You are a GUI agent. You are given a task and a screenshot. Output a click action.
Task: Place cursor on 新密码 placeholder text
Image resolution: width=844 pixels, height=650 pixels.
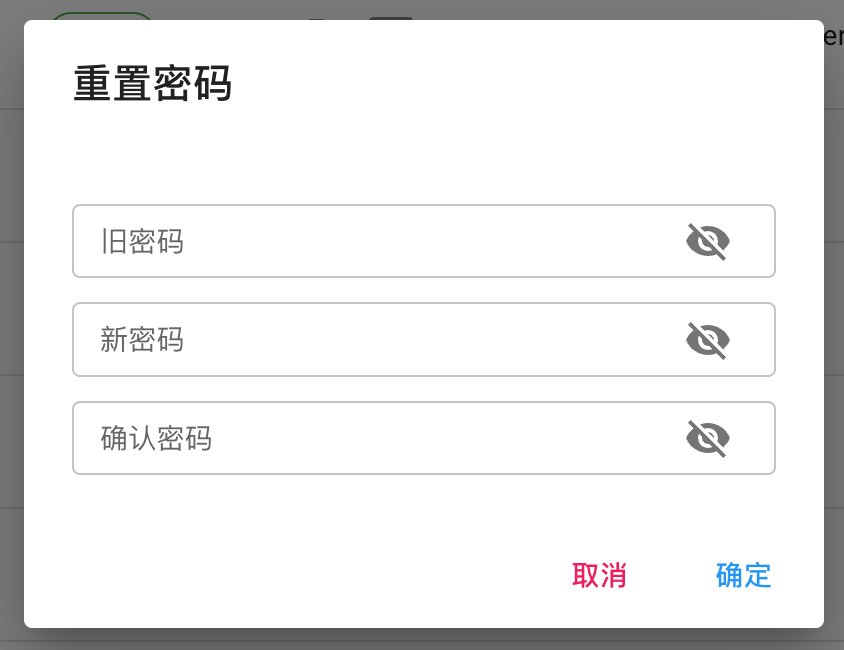point(142,340)
